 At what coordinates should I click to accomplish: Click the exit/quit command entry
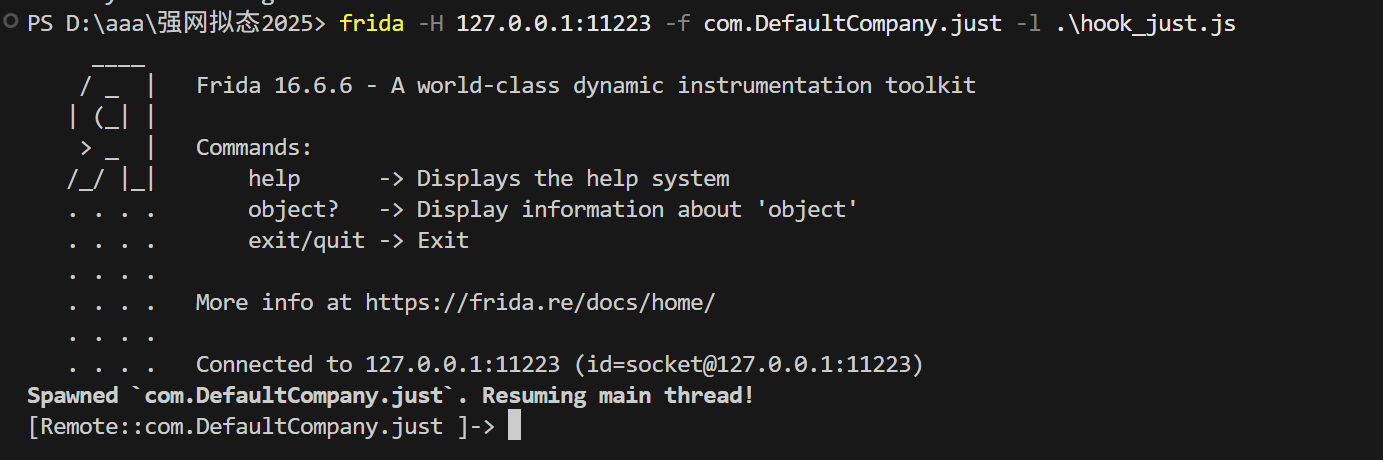[306, 241]
